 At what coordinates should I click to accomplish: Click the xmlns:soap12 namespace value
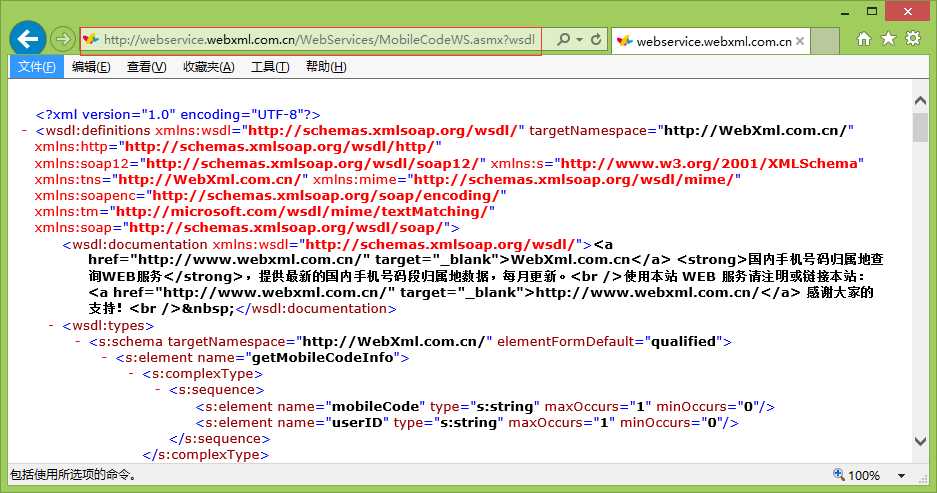[x=313, y=164]
